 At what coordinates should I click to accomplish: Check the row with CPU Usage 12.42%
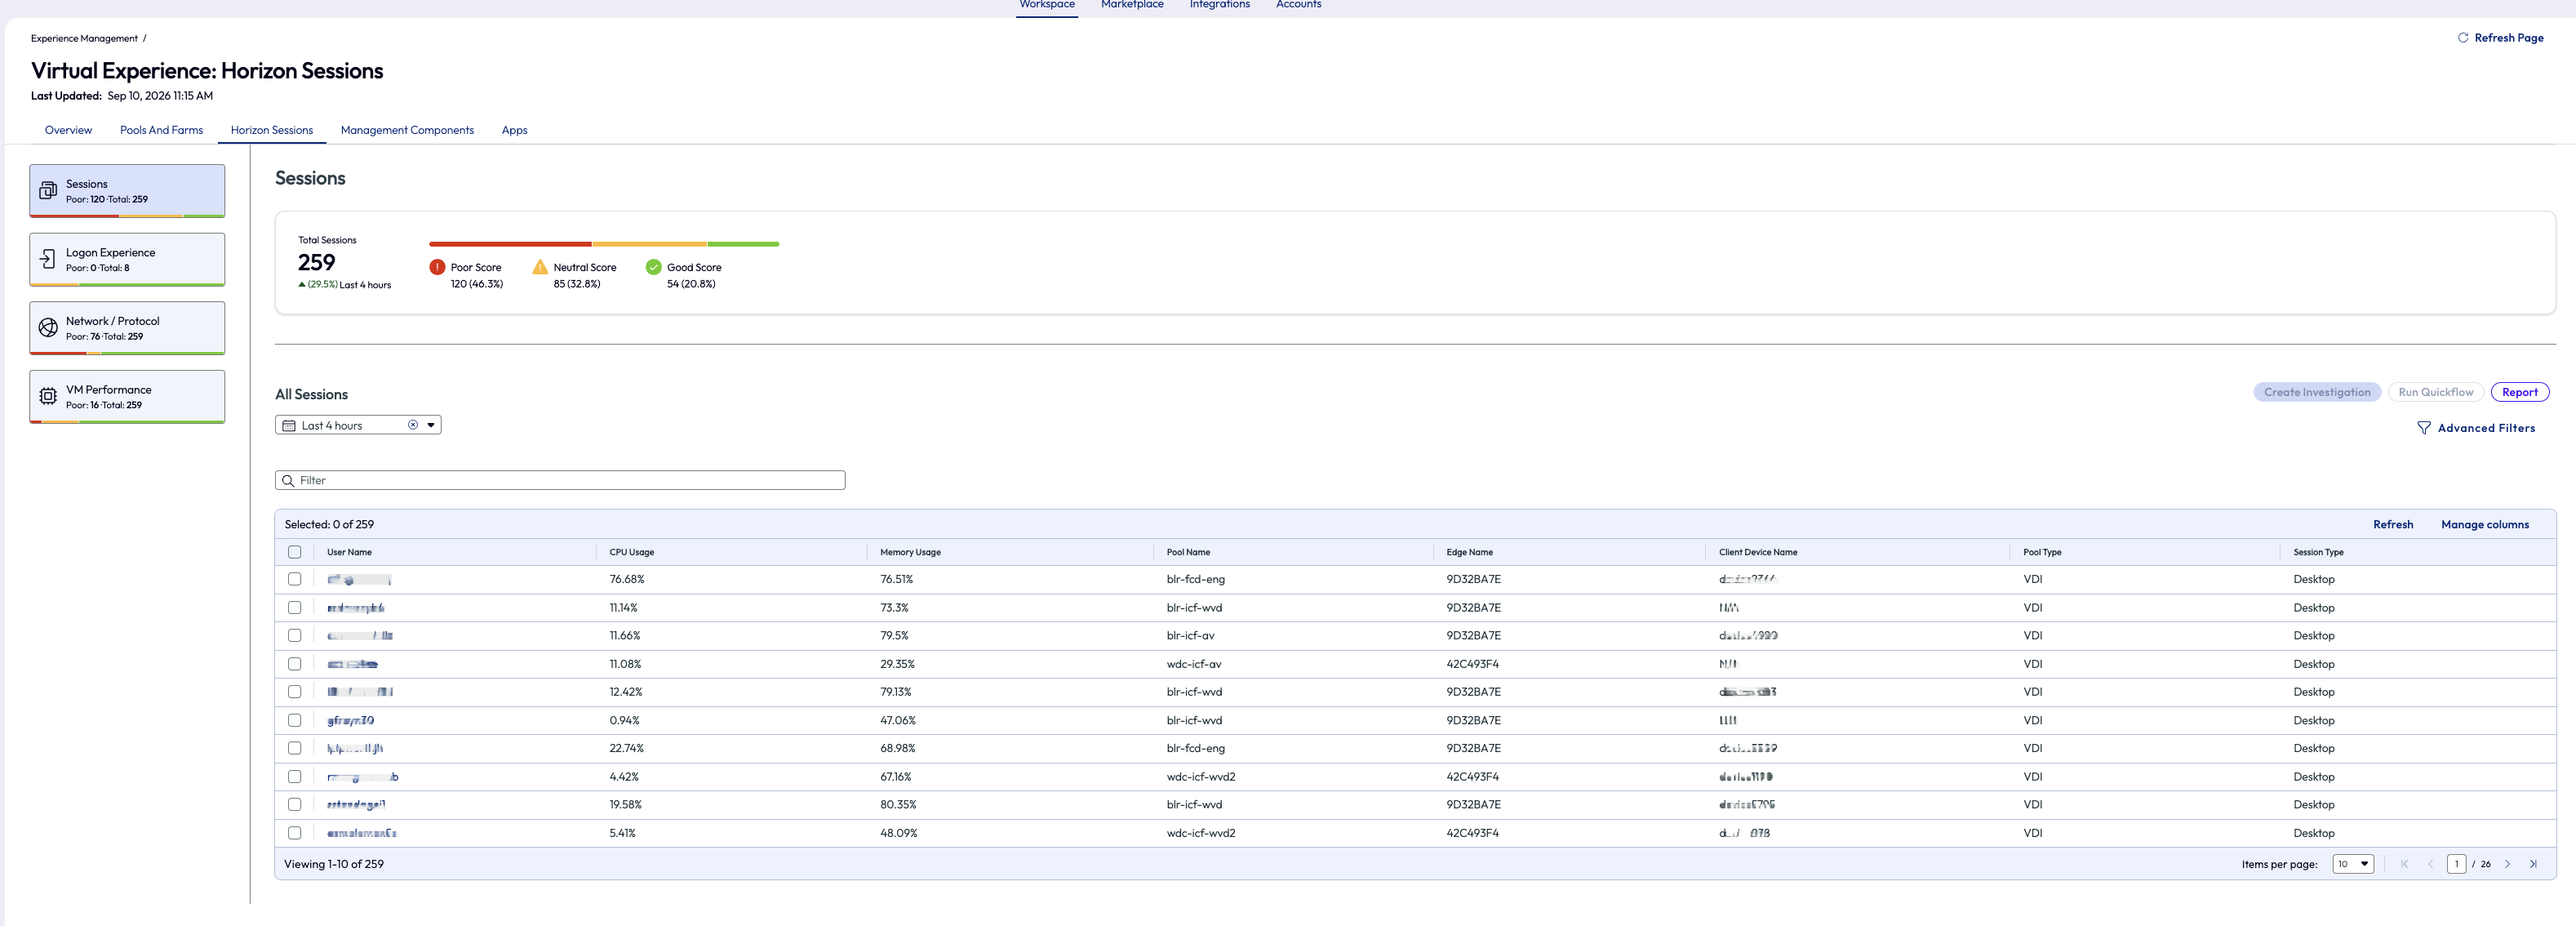(294, 692)
